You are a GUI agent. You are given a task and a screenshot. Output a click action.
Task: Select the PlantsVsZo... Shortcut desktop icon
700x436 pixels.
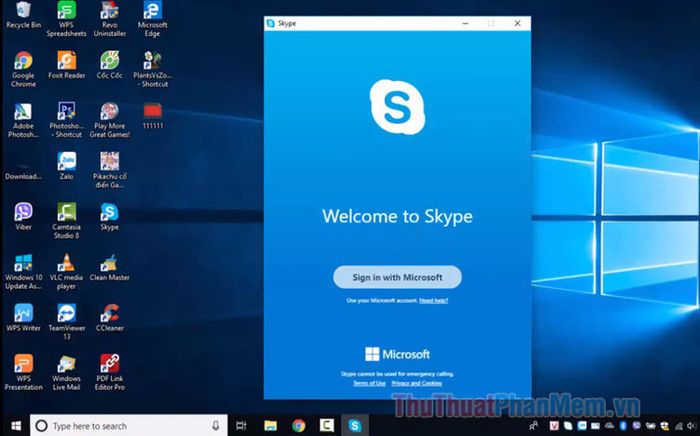point(152,69)
